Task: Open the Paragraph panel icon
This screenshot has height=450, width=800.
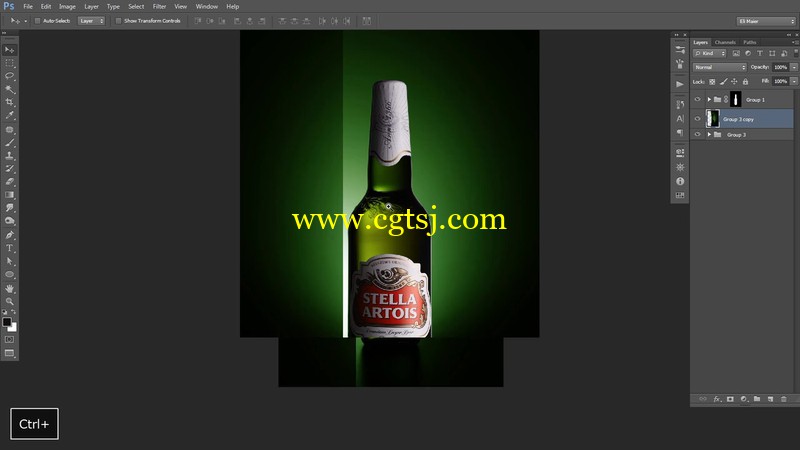Action: pyautogui.click(x=680, y=133)
